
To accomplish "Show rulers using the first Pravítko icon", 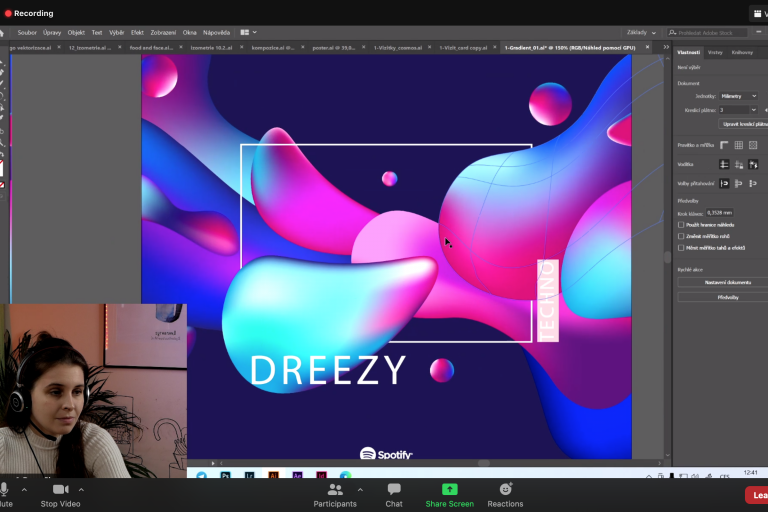I will click(724, 145).
